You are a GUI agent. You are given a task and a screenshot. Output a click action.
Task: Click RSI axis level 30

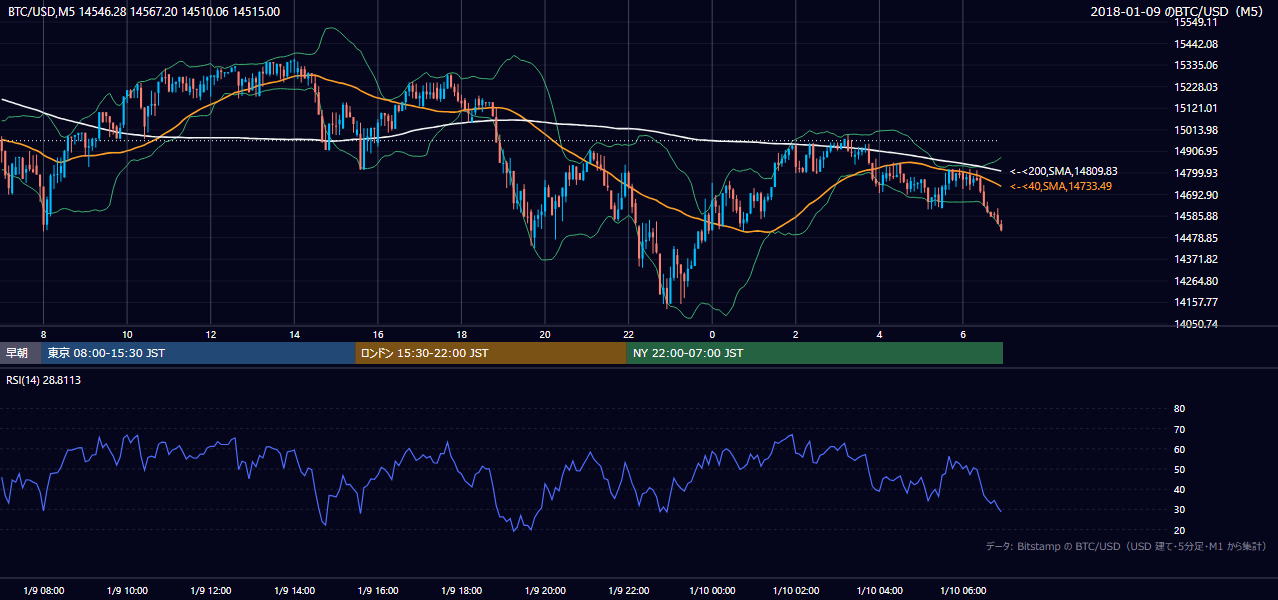[x=1179, y=510]
